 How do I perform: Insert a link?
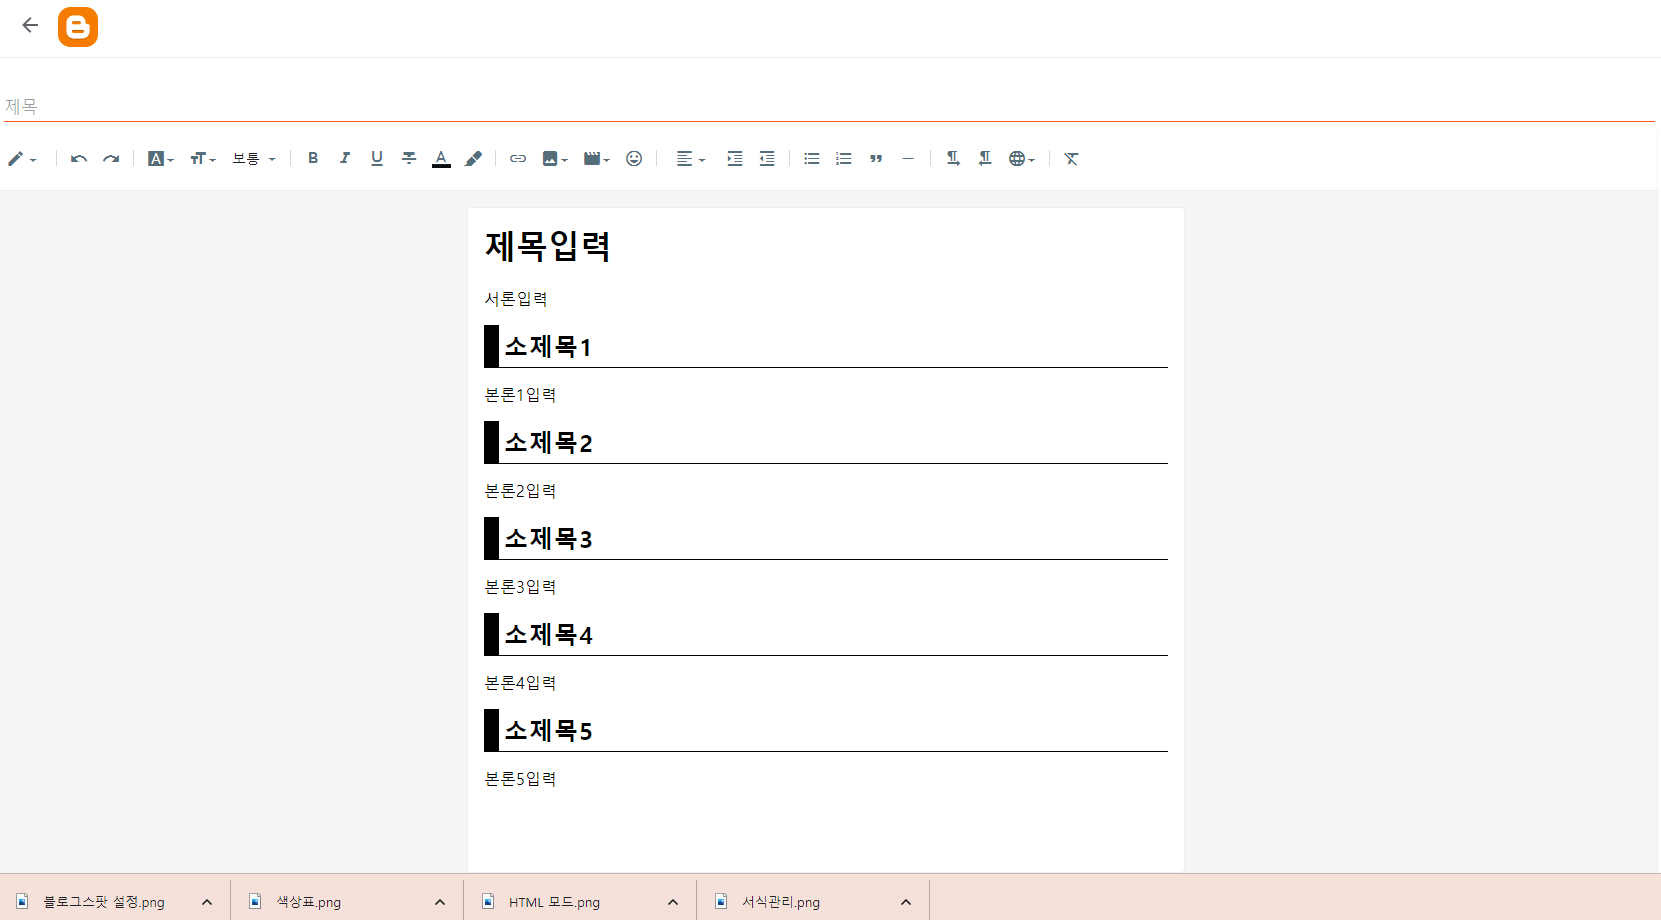point(517,158)
